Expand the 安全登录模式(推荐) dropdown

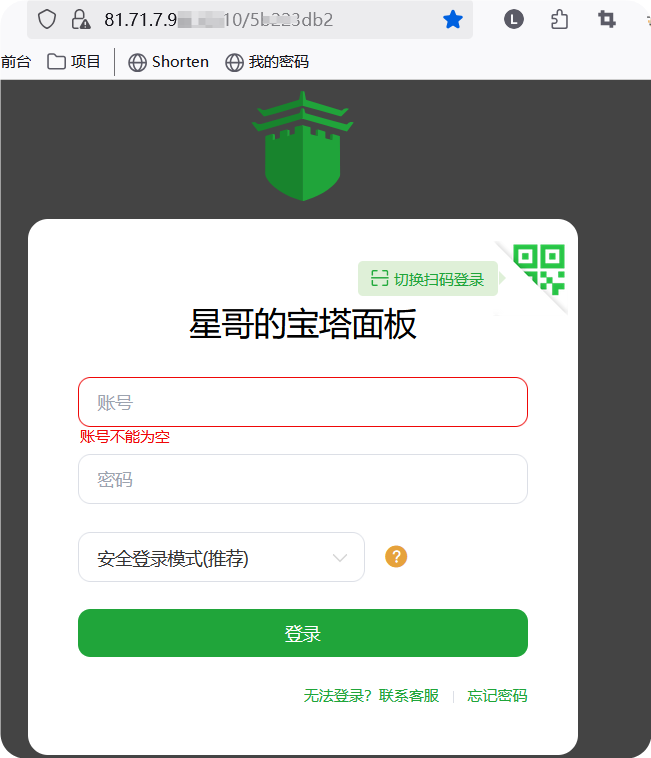pyautogui.click(x=221, y=557)
